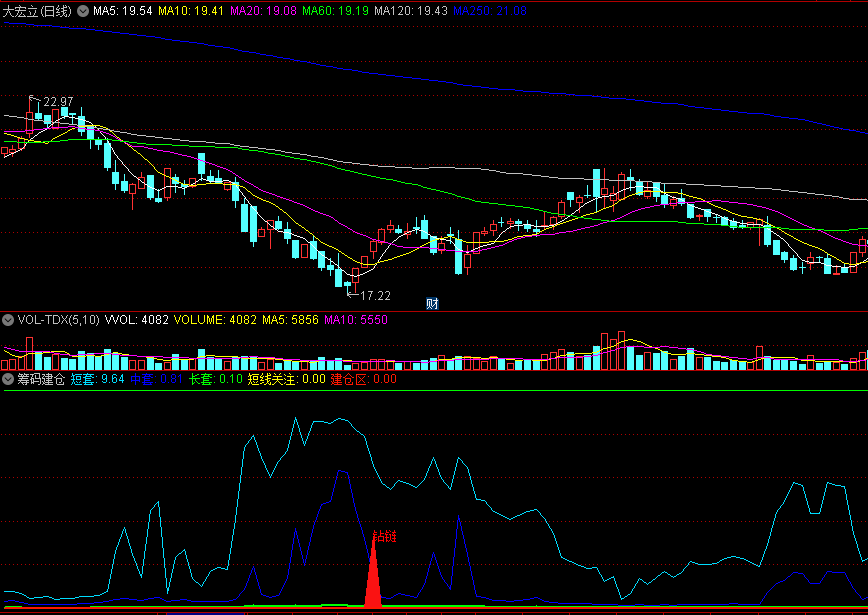This screenshot has width=868, height=615.
Task: Click the volume MA5: 5856 label
Action: coord(291,320)
